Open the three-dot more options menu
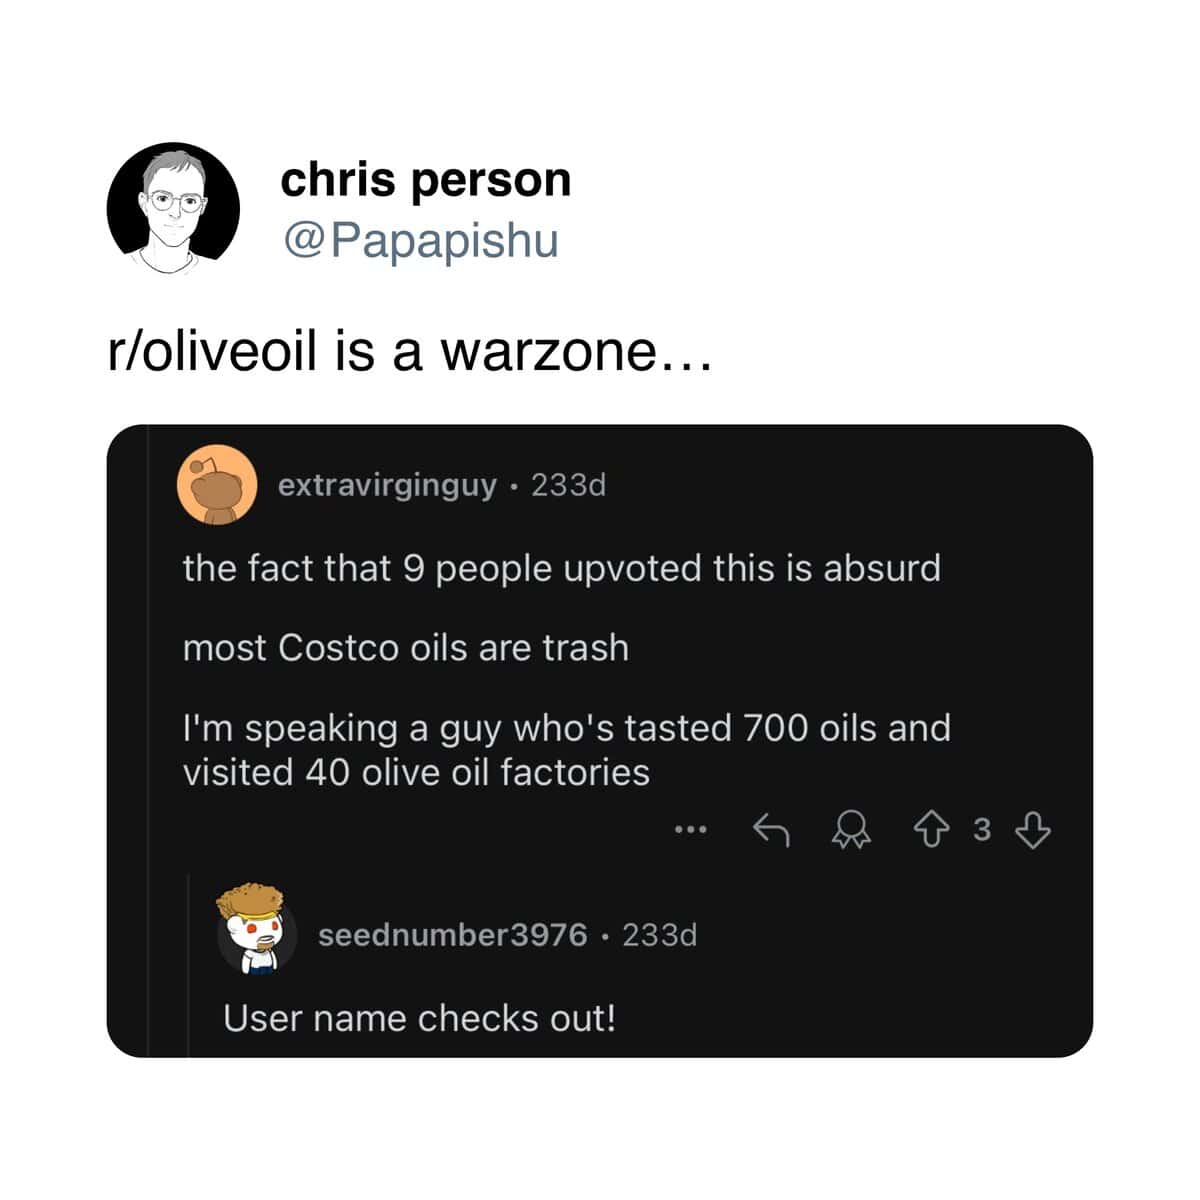This screenshot has height=1200, width=1200. pyautogui.click(x=690, y=829)
